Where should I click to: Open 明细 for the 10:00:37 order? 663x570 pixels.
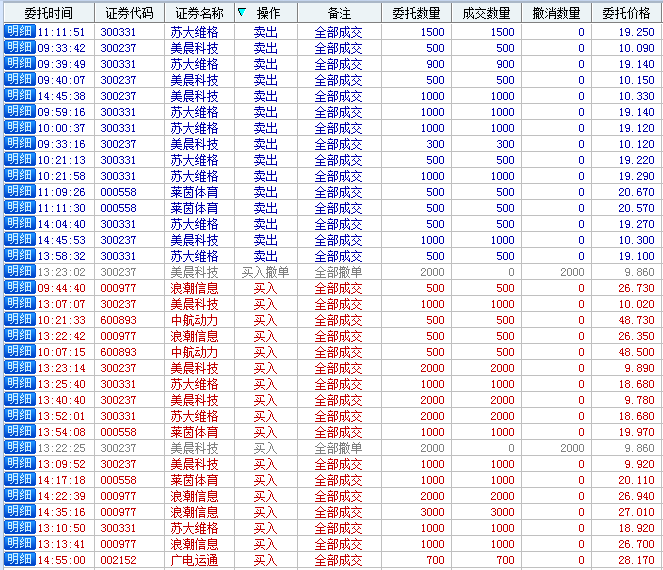[19, 127]
